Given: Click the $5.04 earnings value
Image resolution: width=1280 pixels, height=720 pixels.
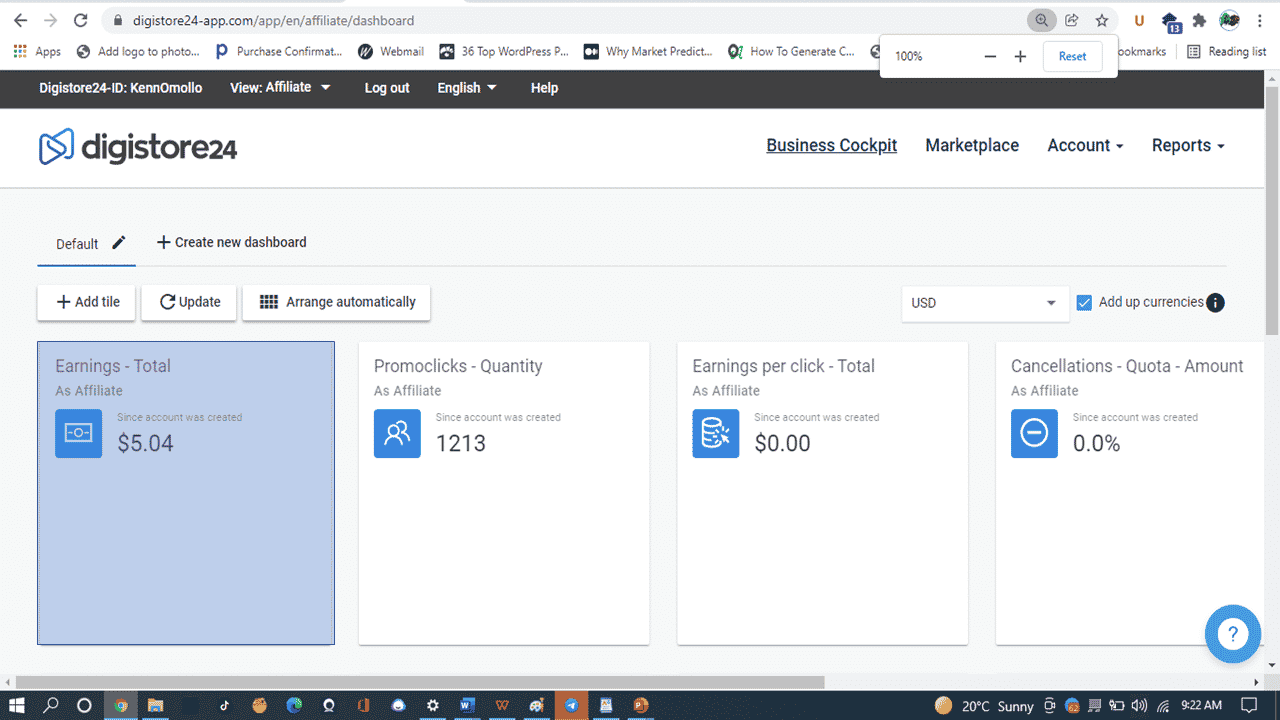Looking at the screenshot, I should pos(146,443).
